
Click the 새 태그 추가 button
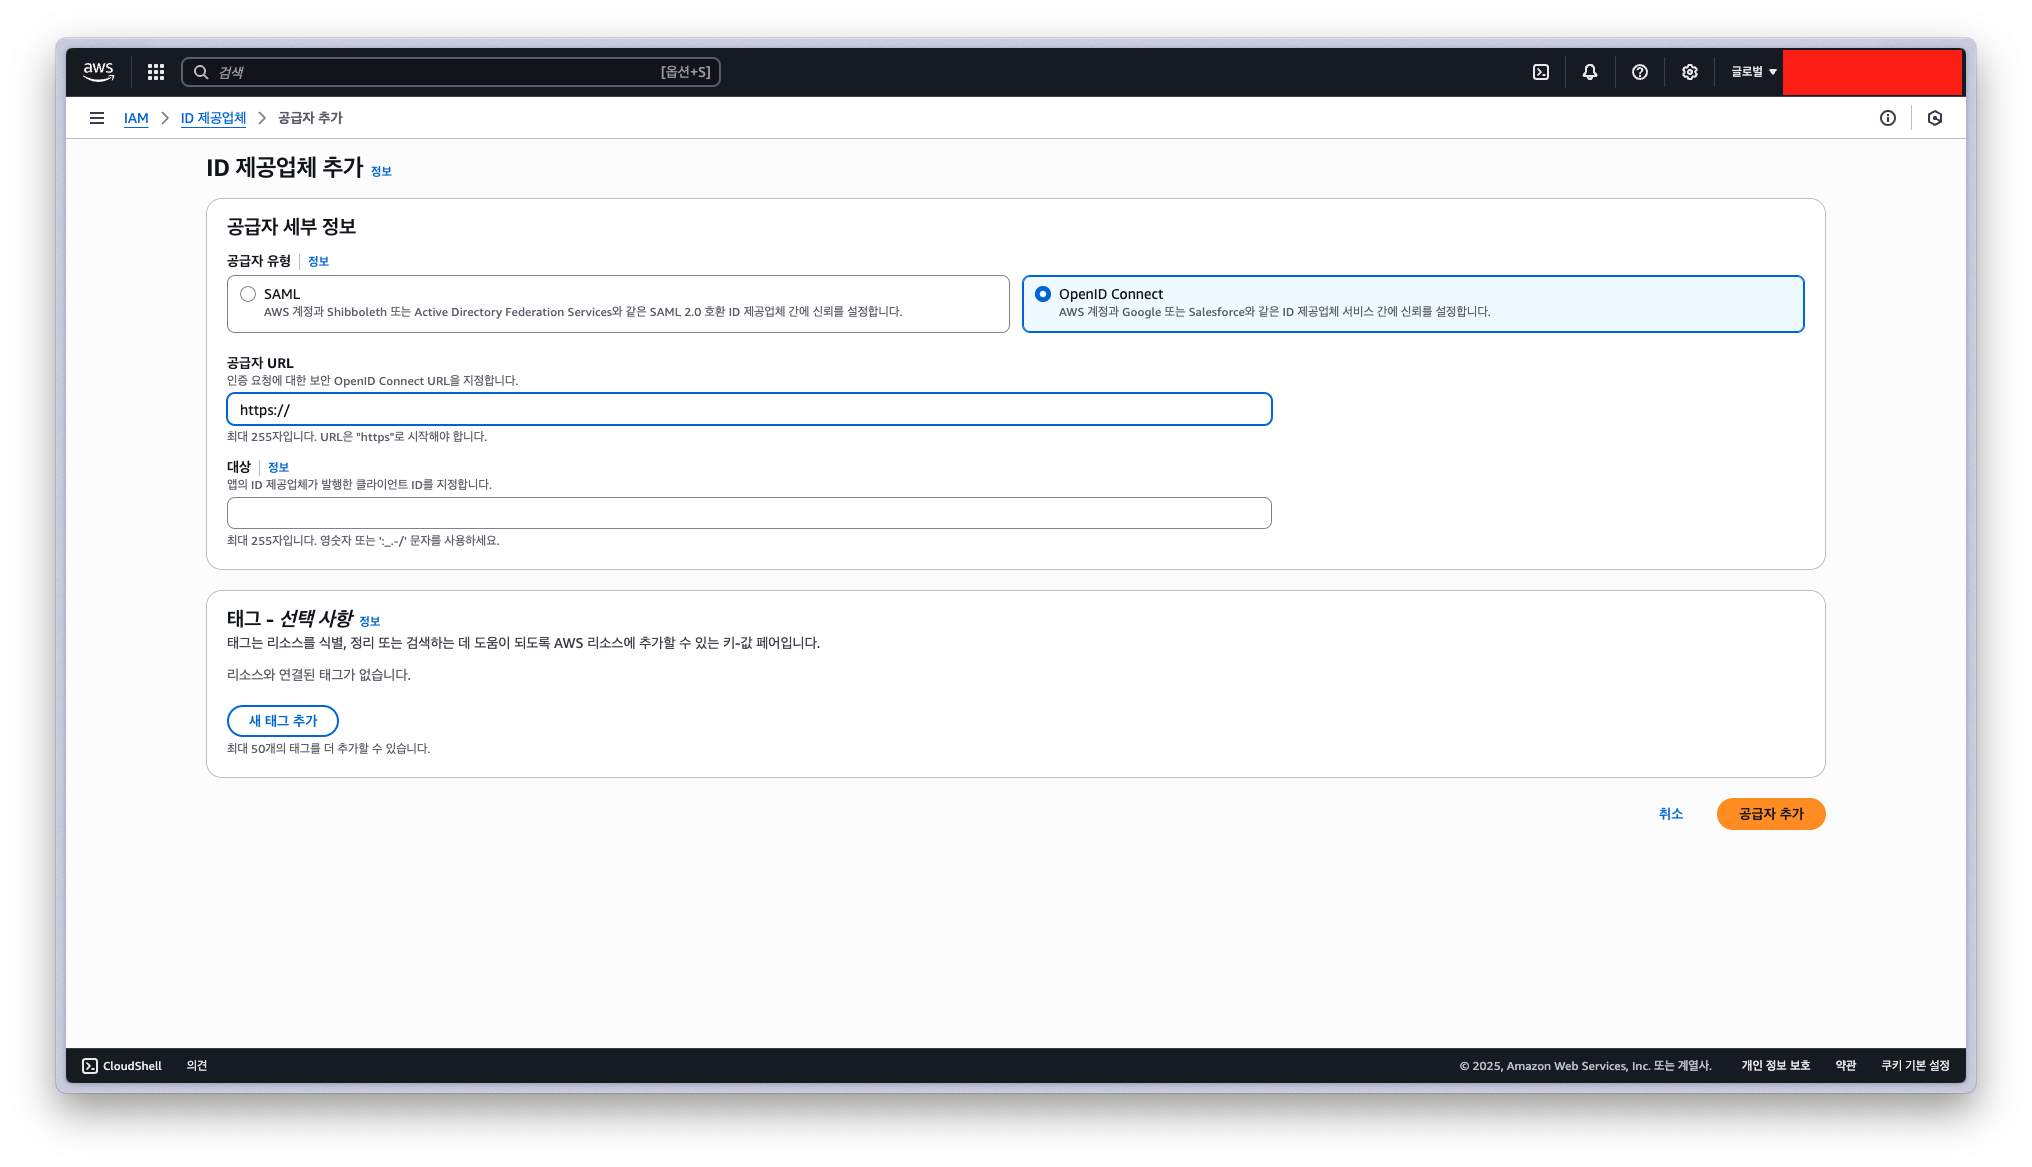point(283,721)
